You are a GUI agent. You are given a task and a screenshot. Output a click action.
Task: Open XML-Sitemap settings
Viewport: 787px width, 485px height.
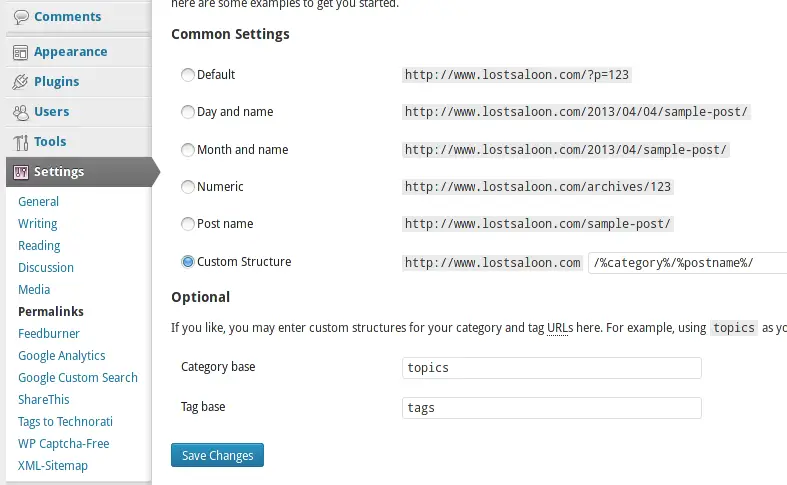[53, 466]
